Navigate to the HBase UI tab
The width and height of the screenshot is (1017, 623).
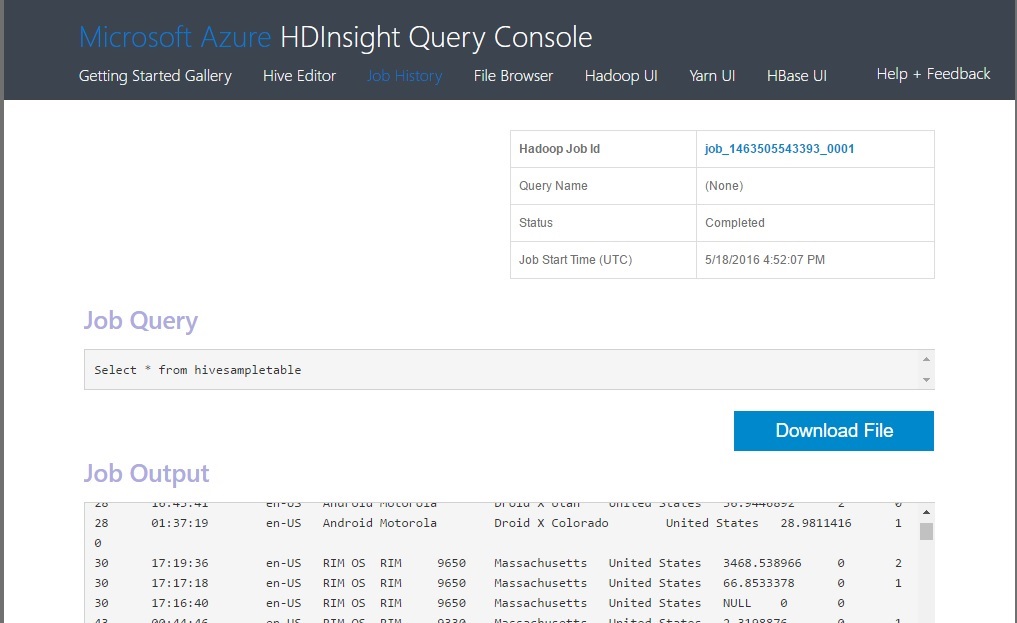(x=796, y=76)
